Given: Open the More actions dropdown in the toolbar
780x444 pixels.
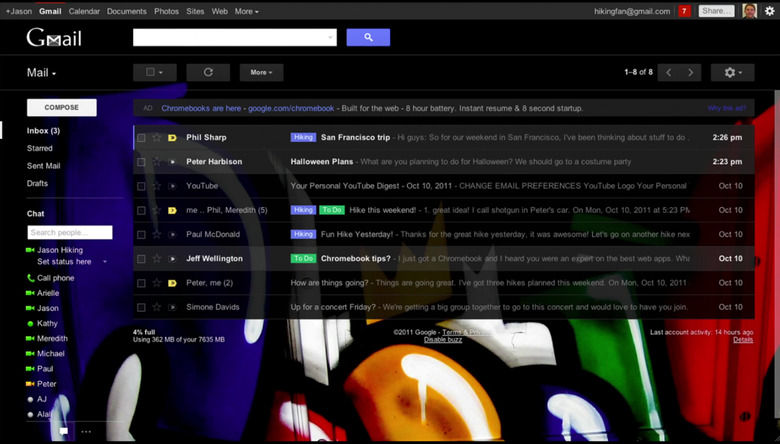Looking at the screenshot, I should pos(261,72).
